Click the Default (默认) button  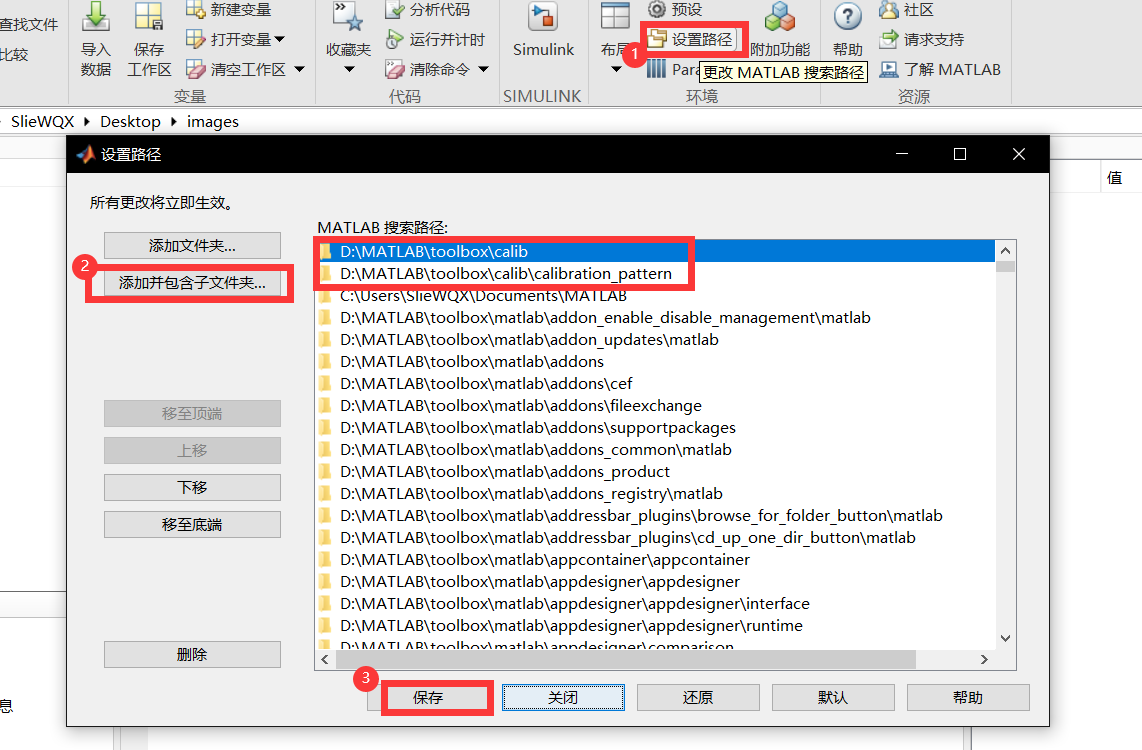coord(832,698)
